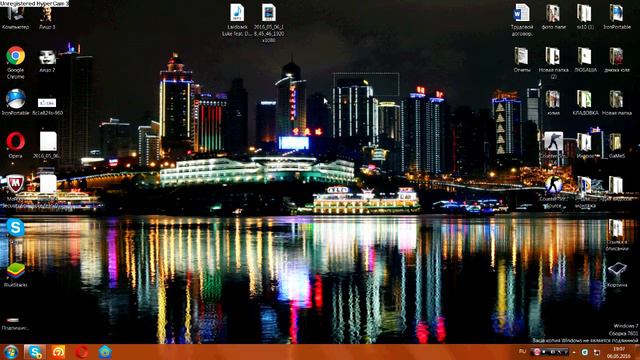
Task: Launch Counter-Strike Source shortcut
Action: pyautogui.click(x=553, y=192)
